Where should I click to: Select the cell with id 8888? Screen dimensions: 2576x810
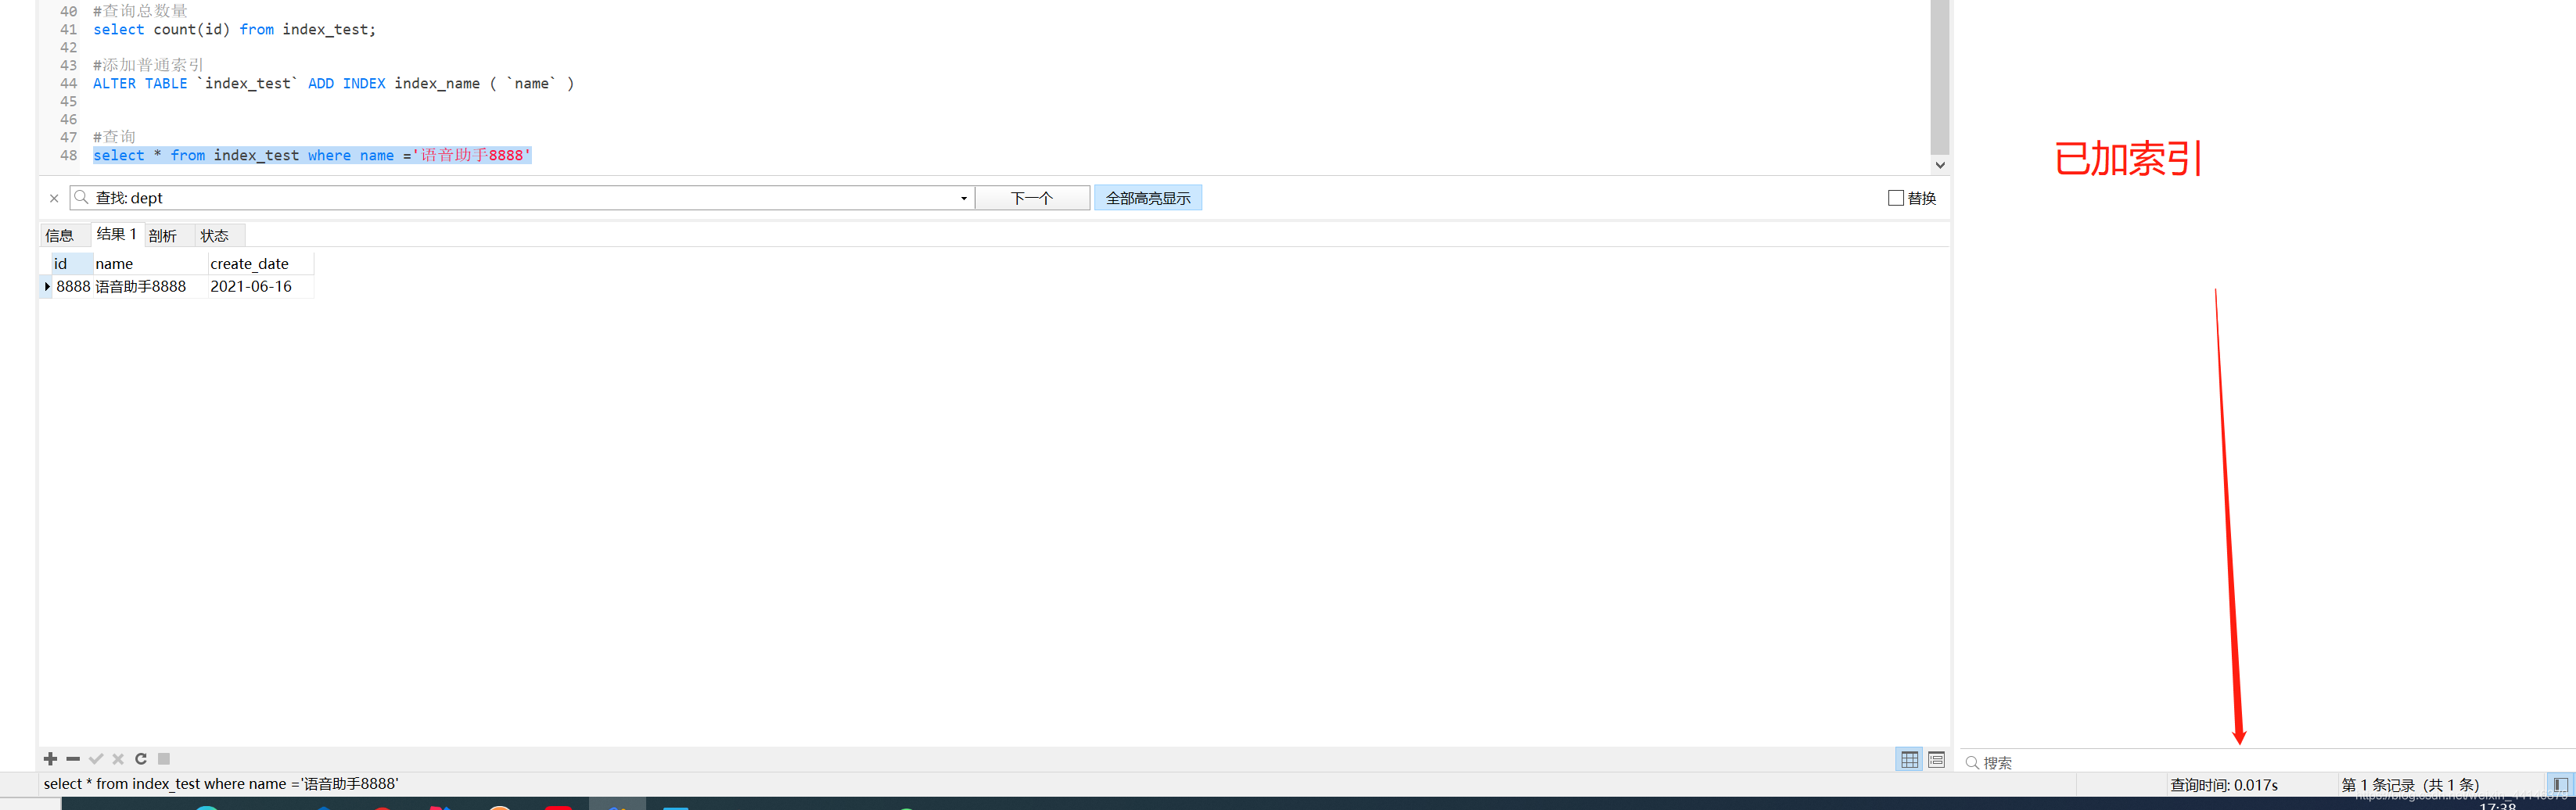[x=73, y=287]
